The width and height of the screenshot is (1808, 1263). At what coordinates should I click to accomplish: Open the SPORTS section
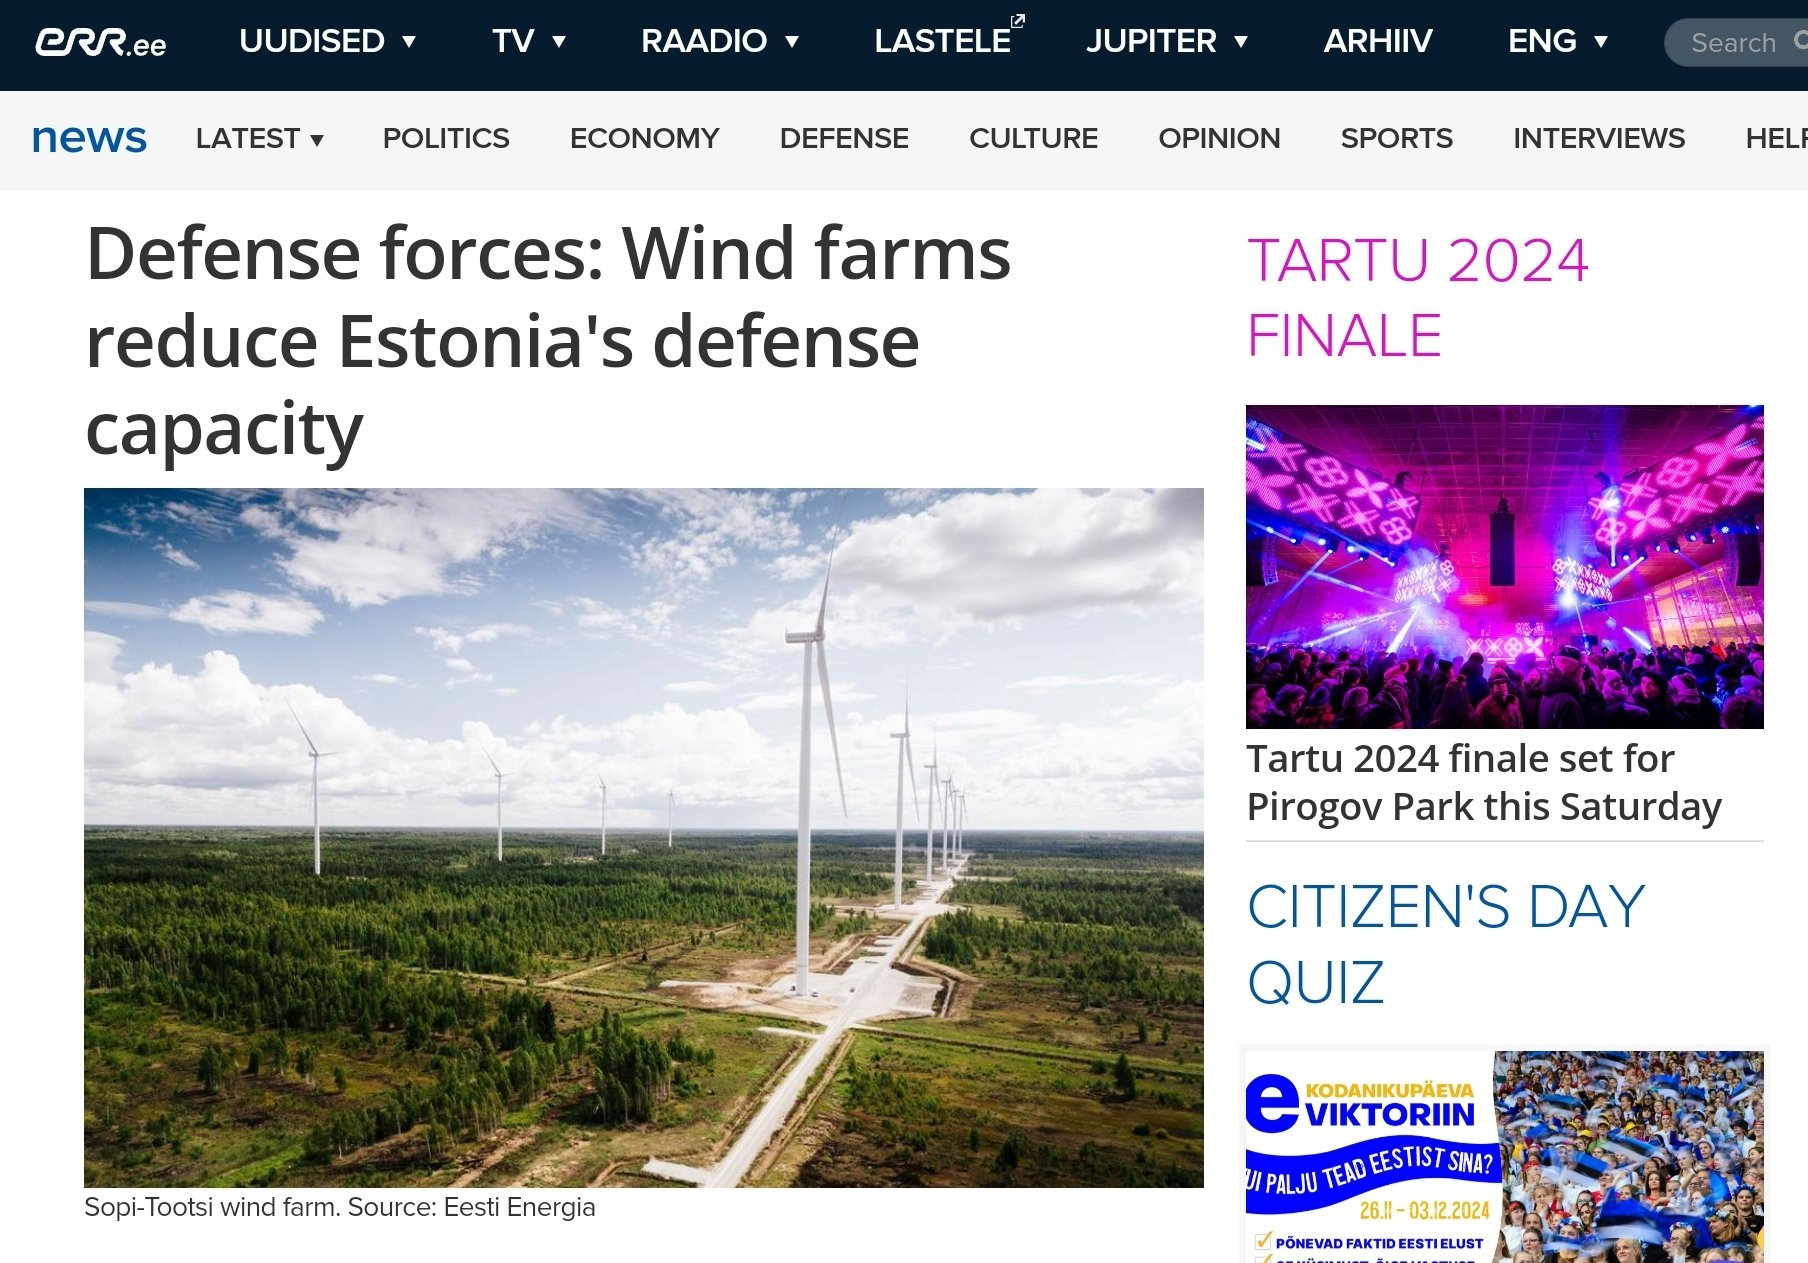pos(1396,138)
